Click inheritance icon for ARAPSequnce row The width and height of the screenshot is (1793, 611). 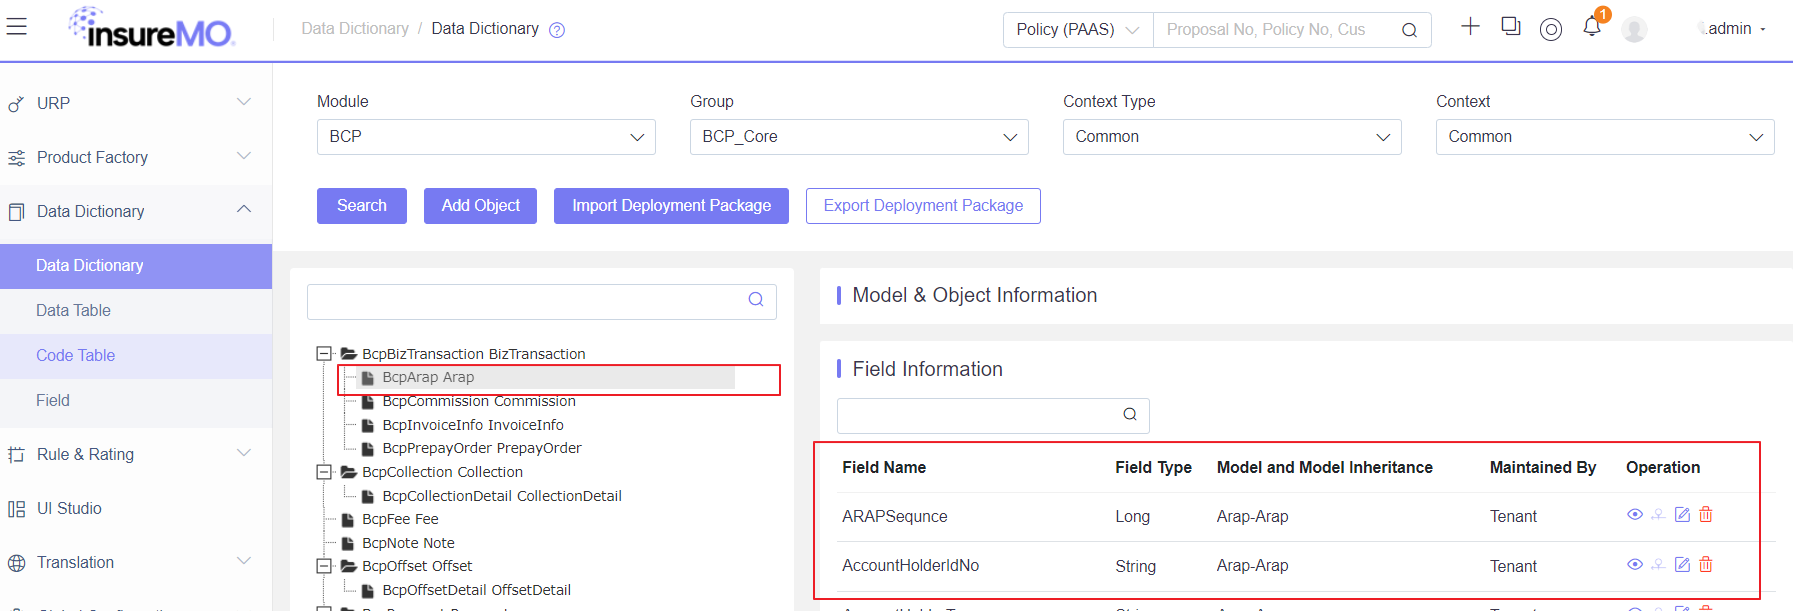tap(1658, 514)
